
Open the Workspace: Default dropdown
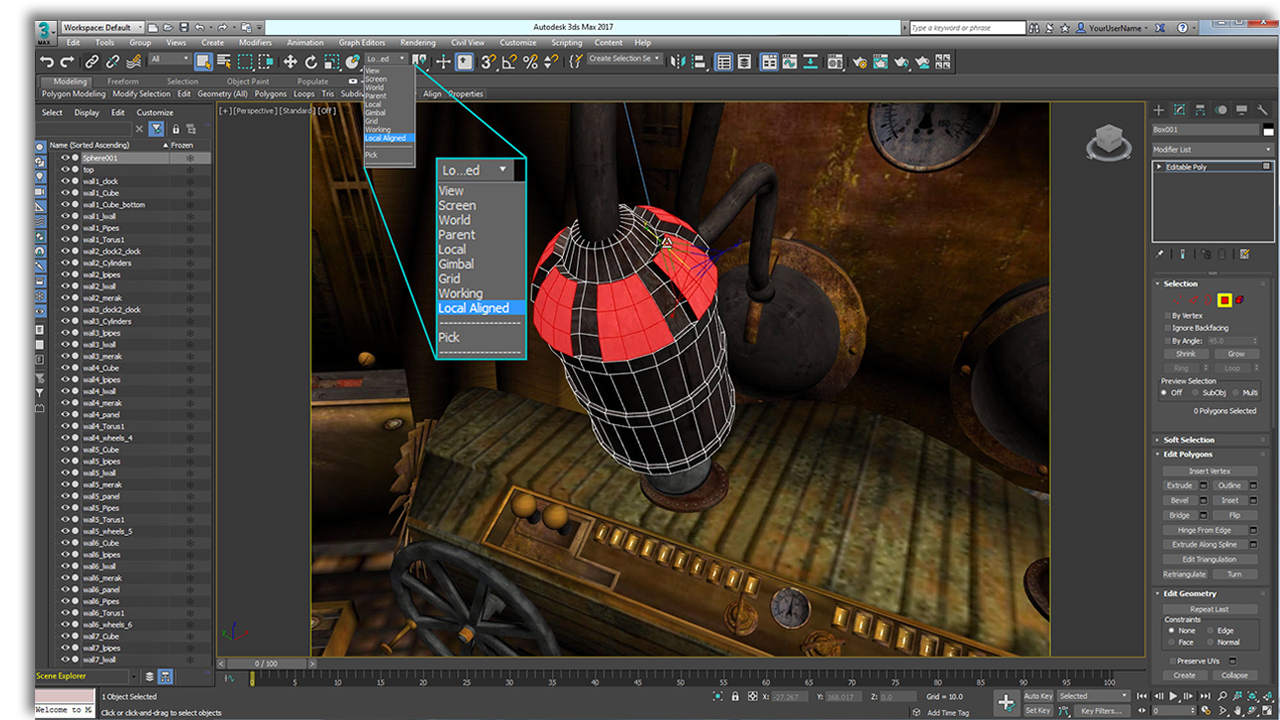point(103,28)
